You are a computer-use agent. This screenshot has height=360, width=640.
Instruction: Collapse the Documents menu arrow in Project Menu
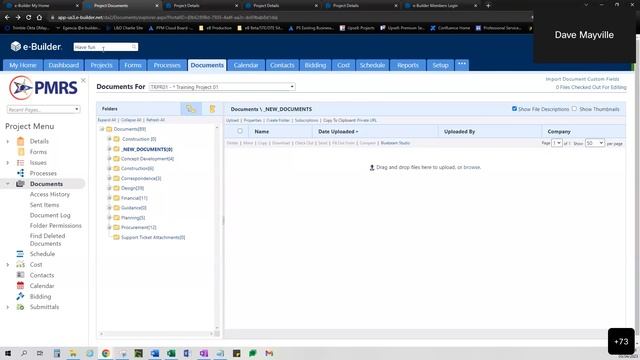[x=7, y=184]
